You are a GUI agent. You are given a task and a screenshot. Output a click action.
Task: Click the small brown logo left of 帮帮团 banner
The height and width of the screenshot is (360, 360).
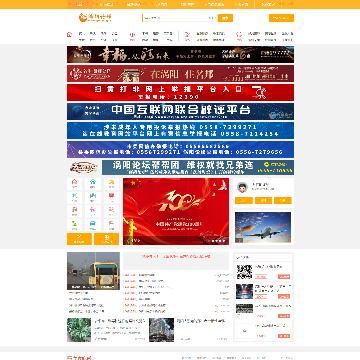pos(84,167)
